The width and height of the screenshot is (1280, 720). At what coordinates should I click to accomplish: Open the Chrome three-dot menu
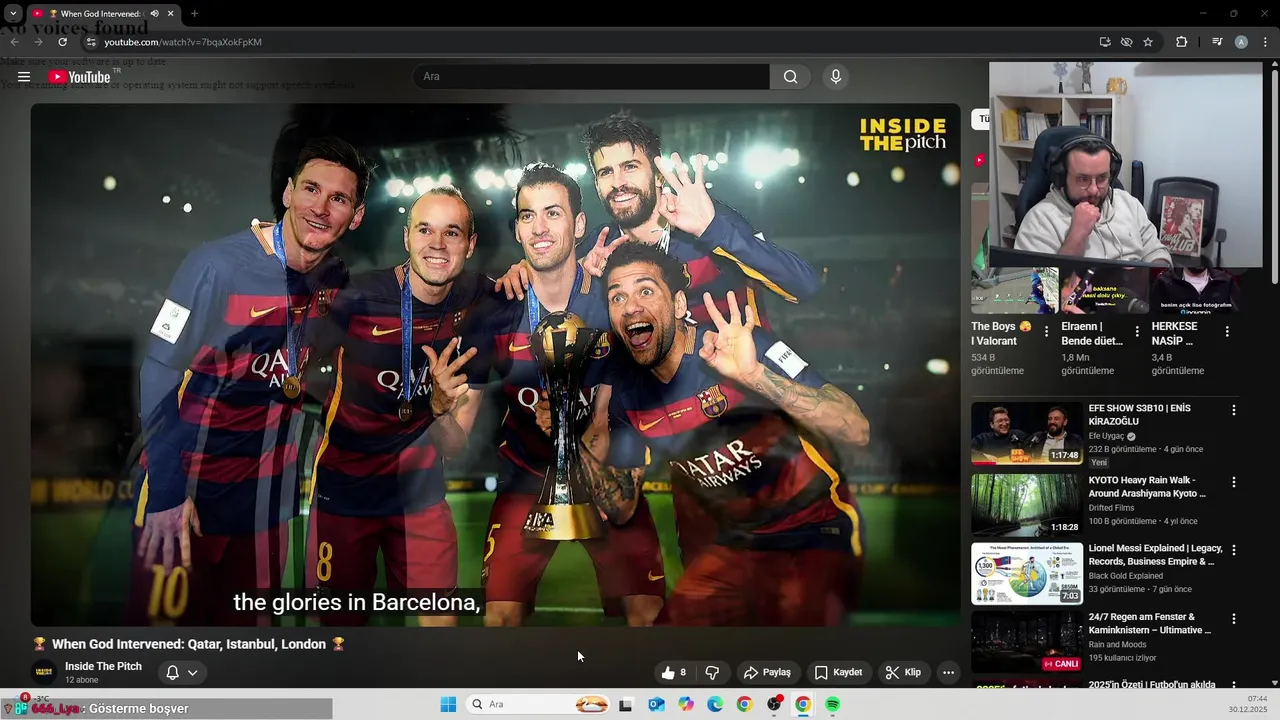1265,42
